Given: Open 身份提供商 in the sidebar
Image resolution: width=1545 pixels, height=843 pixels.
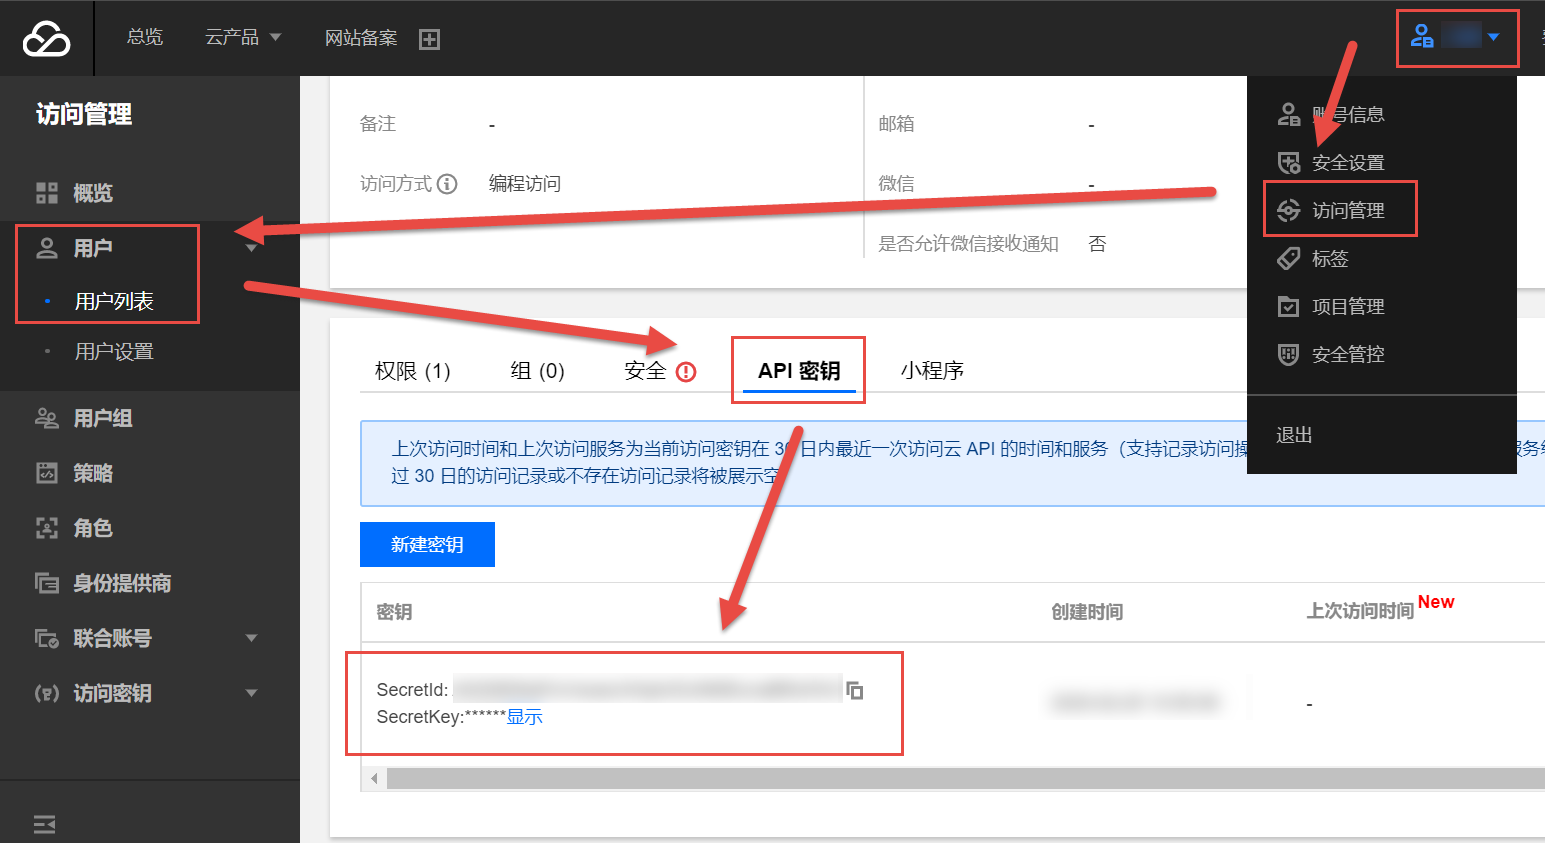Looking at the screenshot, I should (122, 583).
